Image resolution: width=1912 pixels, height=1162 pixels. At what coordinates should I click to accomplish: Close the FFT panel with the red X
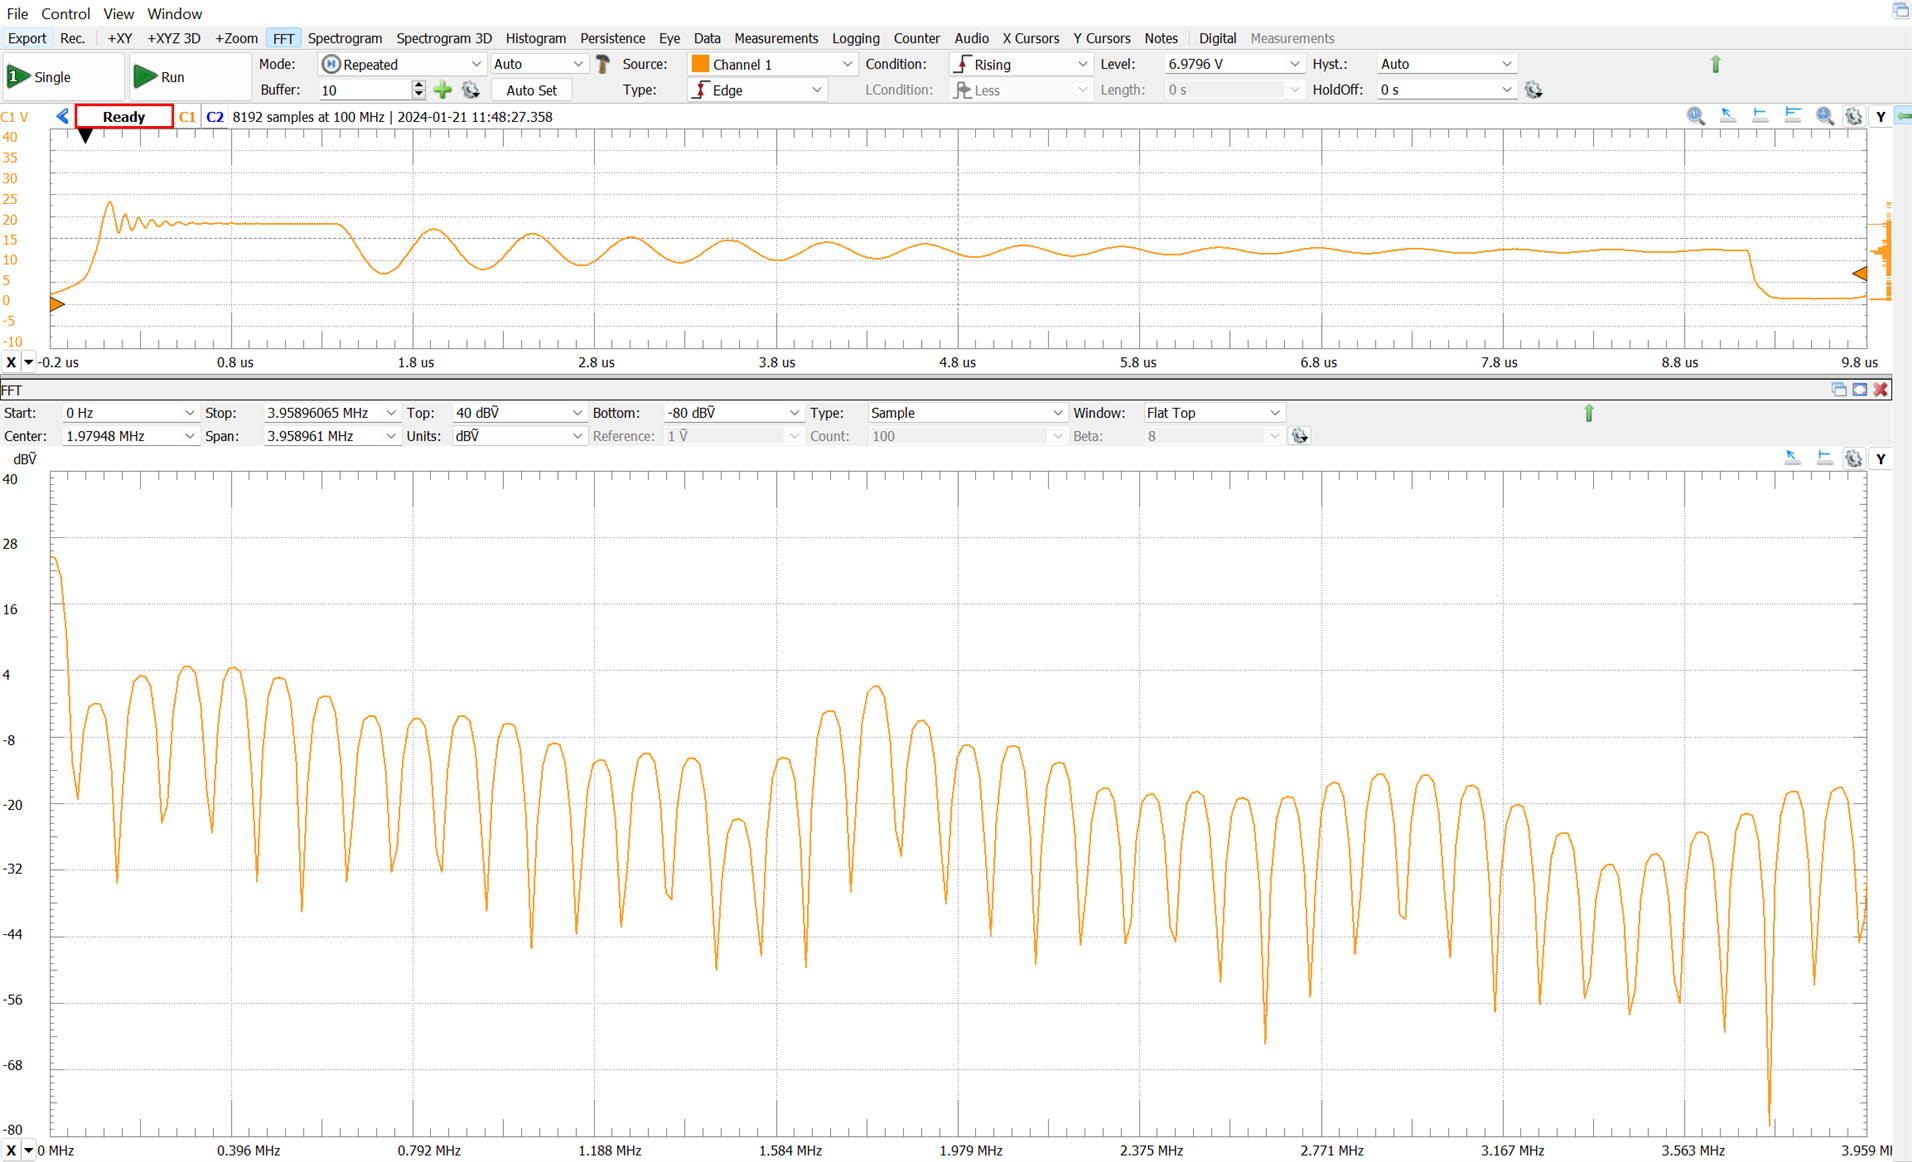pyautogui.click(x=1881, y=390)
